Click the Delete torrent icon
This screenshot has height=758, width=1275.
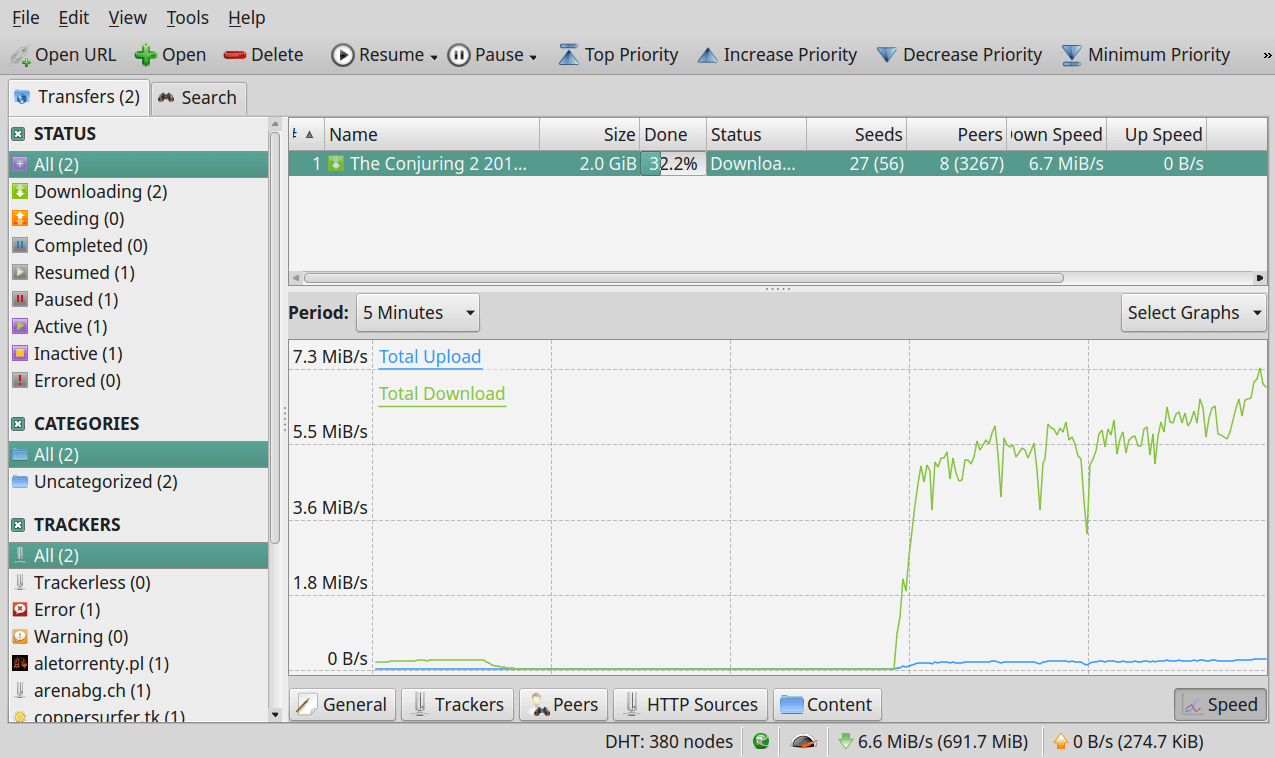tap(235, 55)
